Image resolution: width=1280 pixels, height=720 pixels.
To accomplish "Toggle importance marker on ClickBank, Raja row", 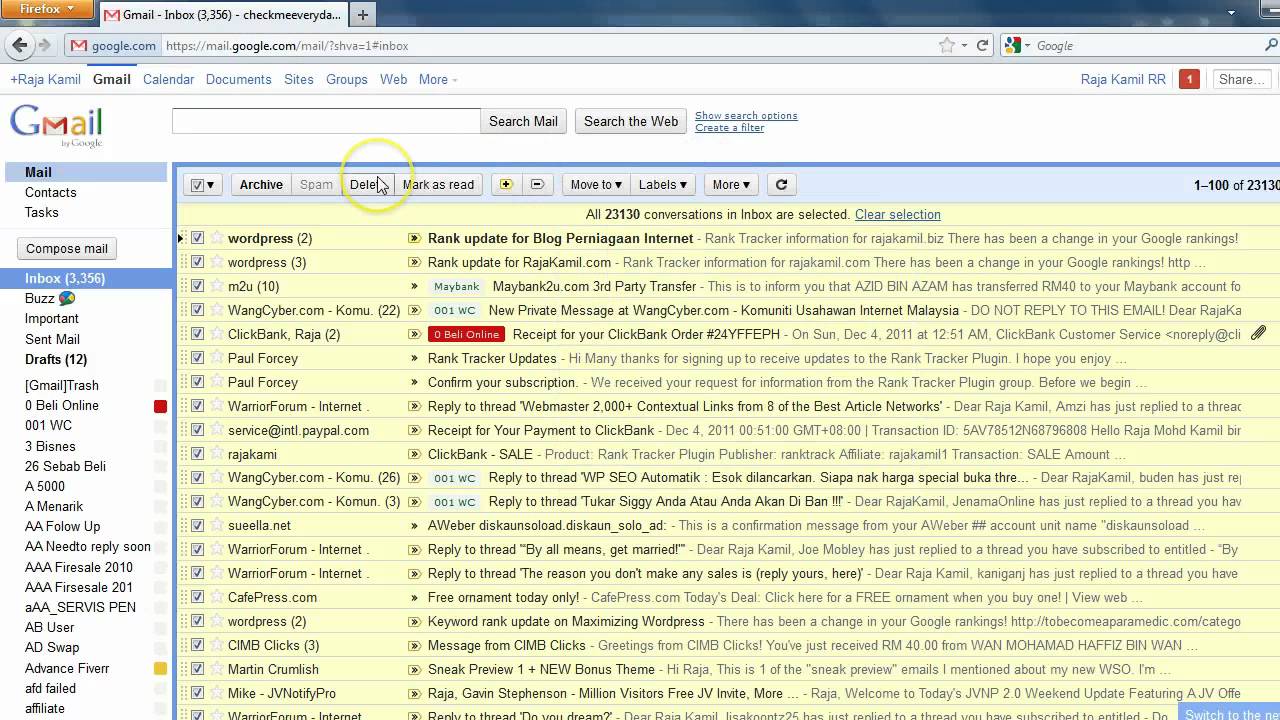I will pyautogui.click(x=414, y=334).
